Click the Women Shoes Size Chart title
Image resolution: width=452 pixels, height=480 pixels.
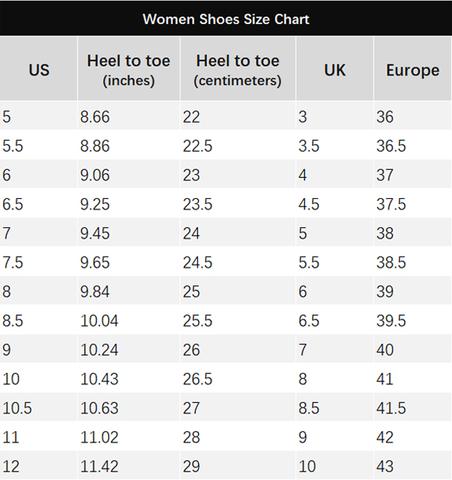pyautogui.click(x=226, y=19)
